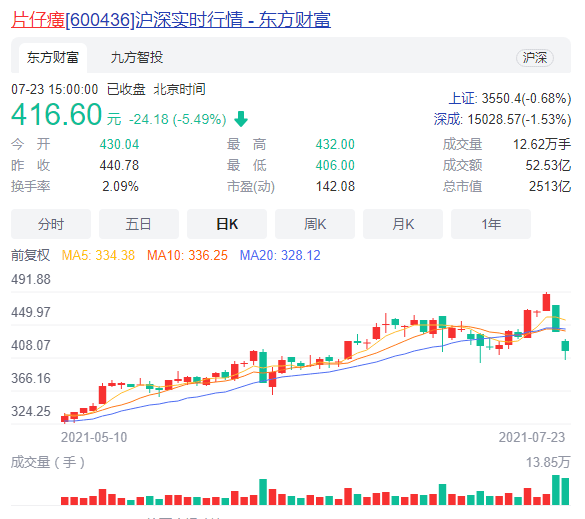
Task: Click the 成交额 value 52.53亿
Action: [x=548, y=165]
